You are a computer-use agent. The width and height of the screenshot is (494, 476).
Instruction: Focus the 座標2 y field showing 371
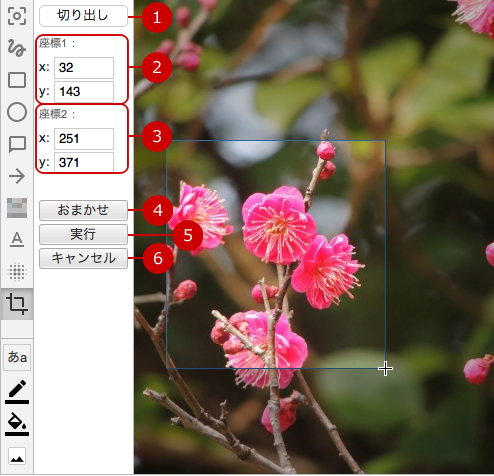click(84, 162)
